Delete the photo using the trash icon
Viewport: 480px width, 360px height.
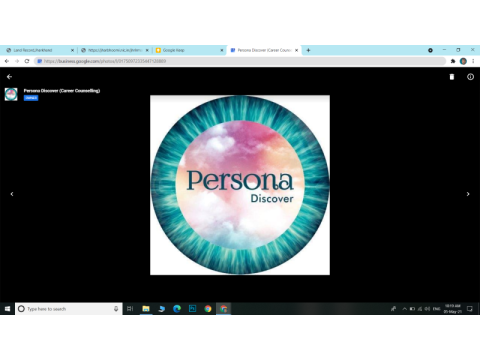pyautogui.click(x=452, y=77)
